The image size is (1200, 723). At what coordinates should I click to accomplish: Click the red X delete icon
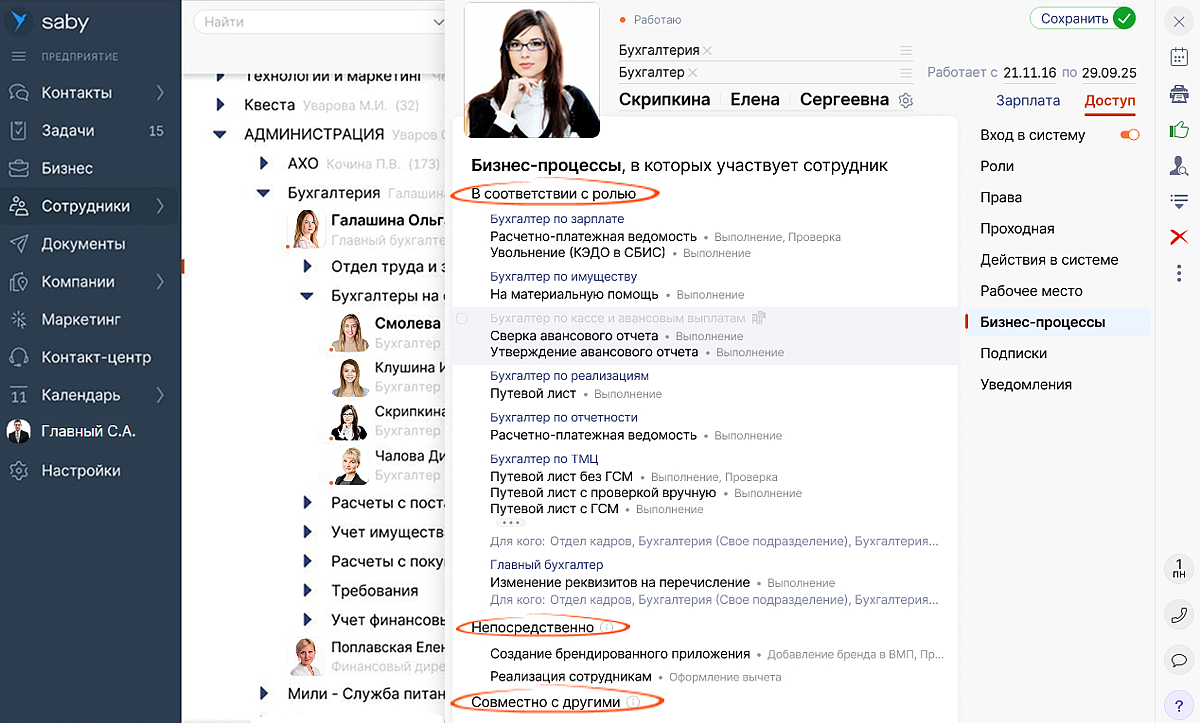click(1178, 237)
